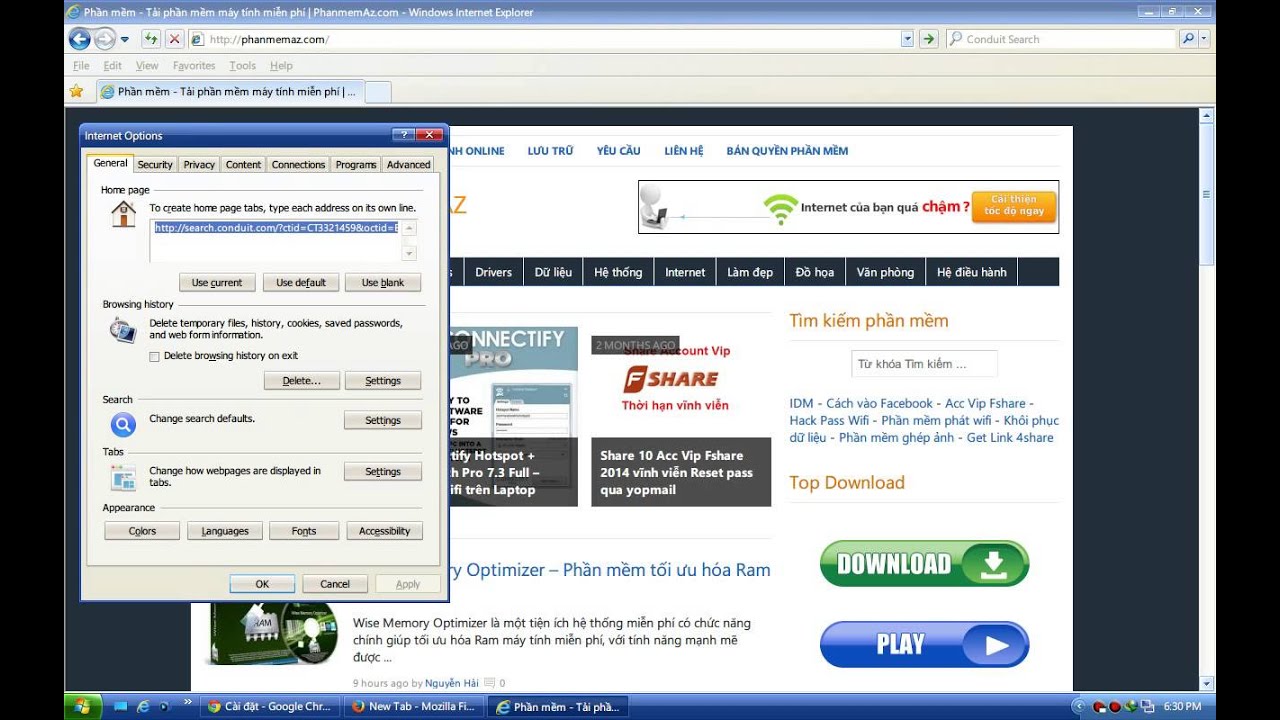
Task: Switch to the Privacy tab
Action: coord(199,165)
